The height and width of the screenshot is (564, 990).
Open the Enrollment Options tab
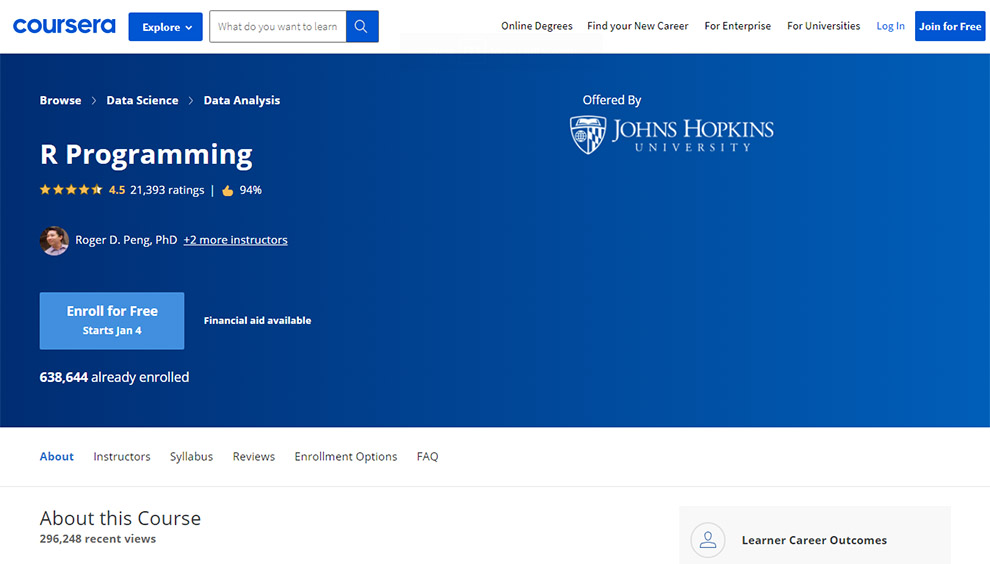[346, 457]
